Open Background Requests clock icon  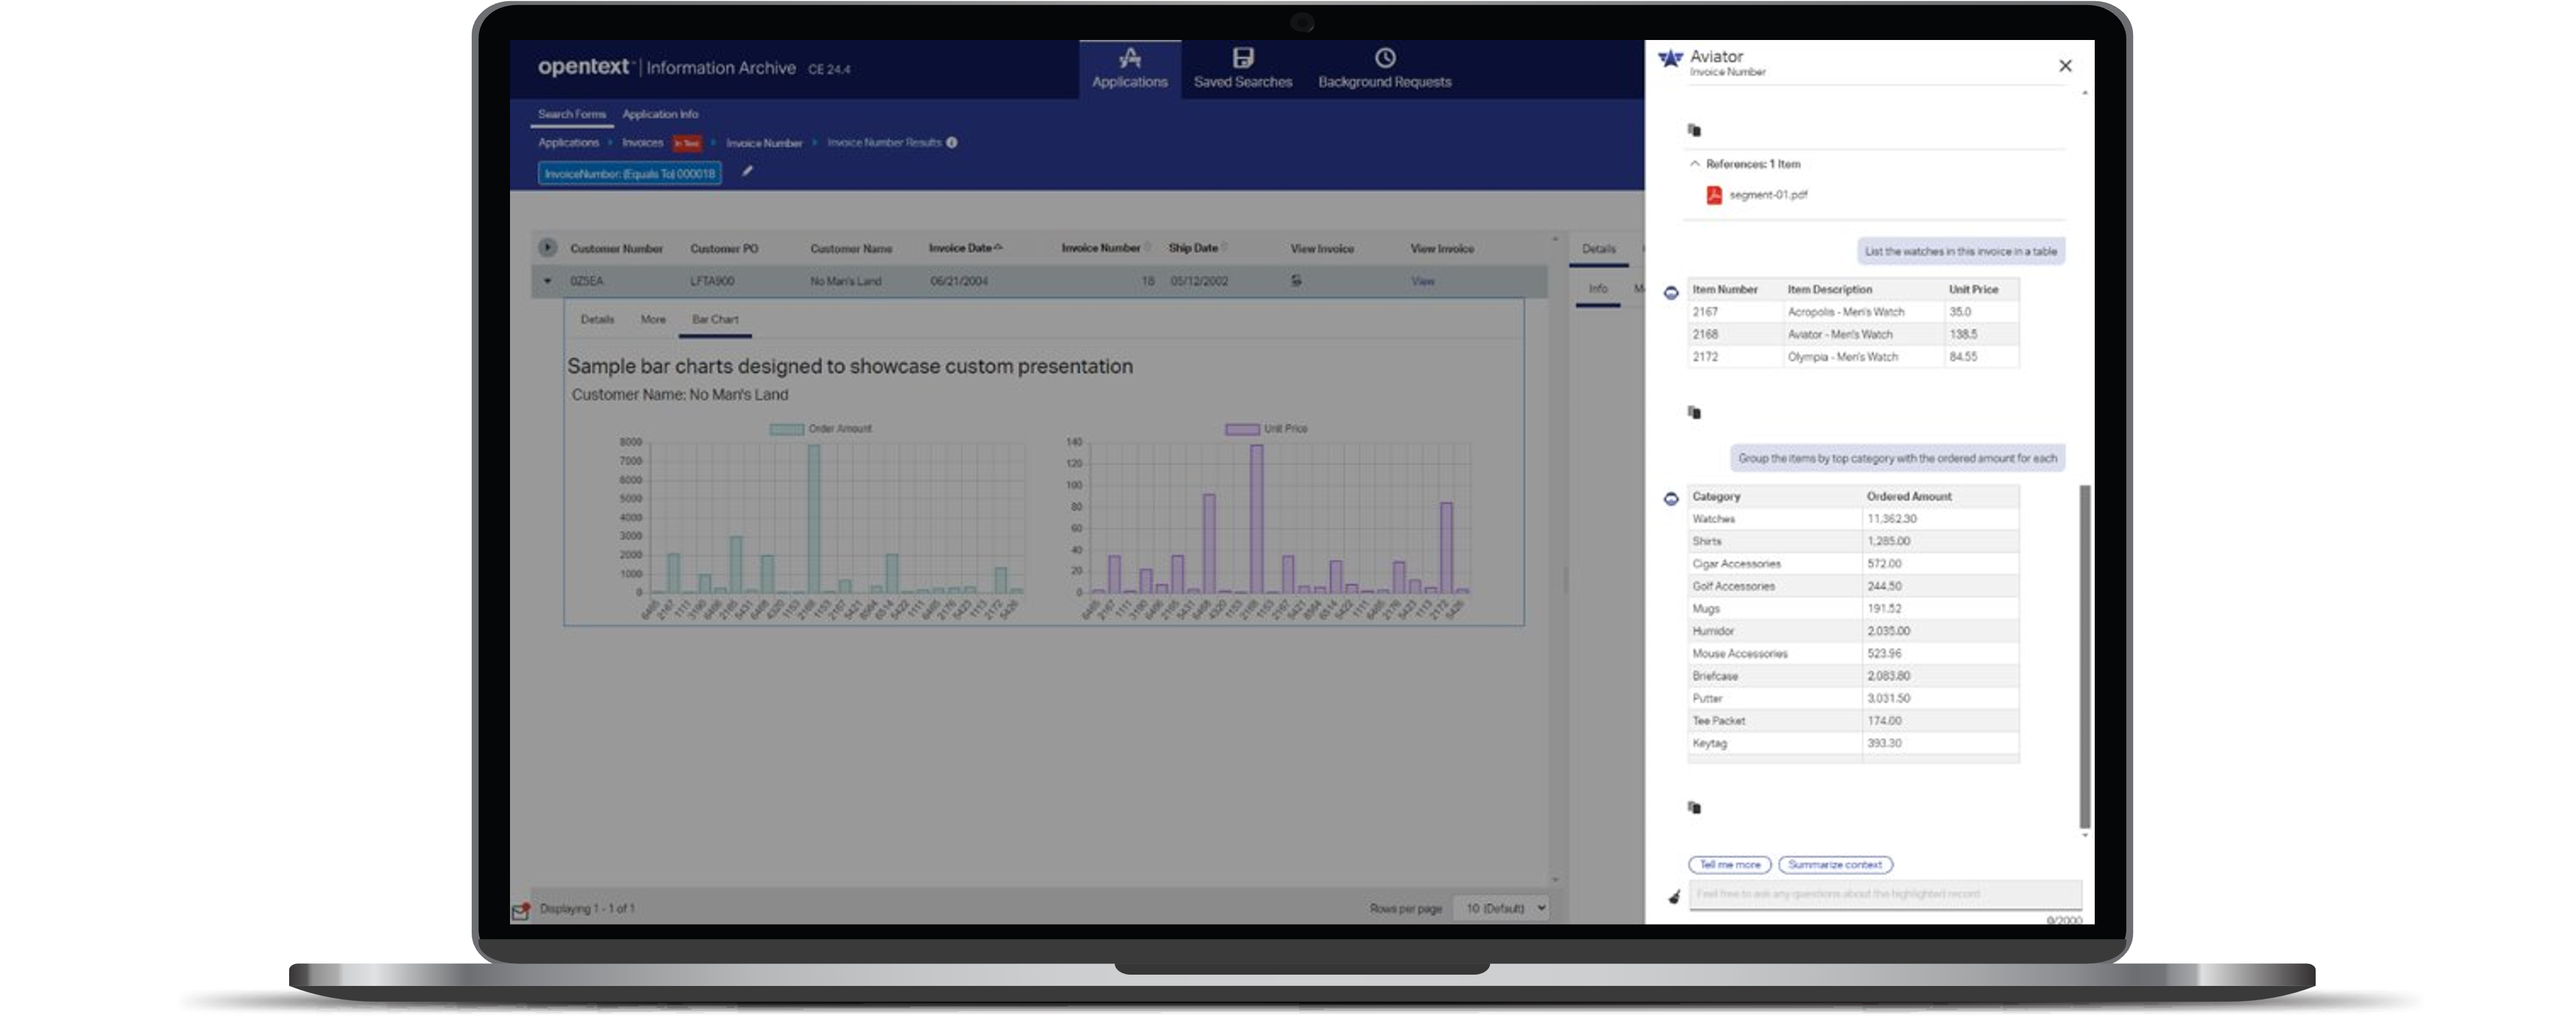click(1384, 58)
